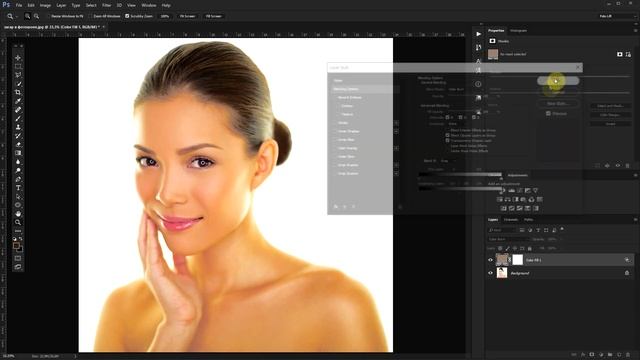The image size is (640, 360).
Task: Select the Lasso tool
Action: click(x=18, y=75)
